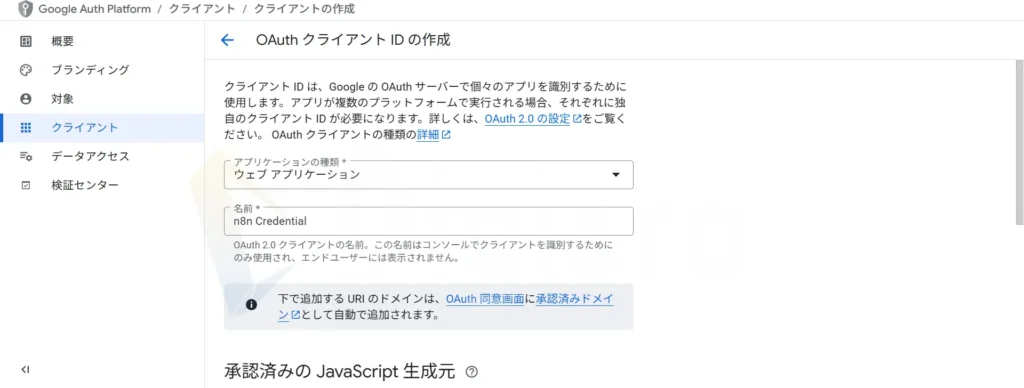1024x388 pixels.
Task: Click the データアクセス settings-list icon
Action: (25, 157)
